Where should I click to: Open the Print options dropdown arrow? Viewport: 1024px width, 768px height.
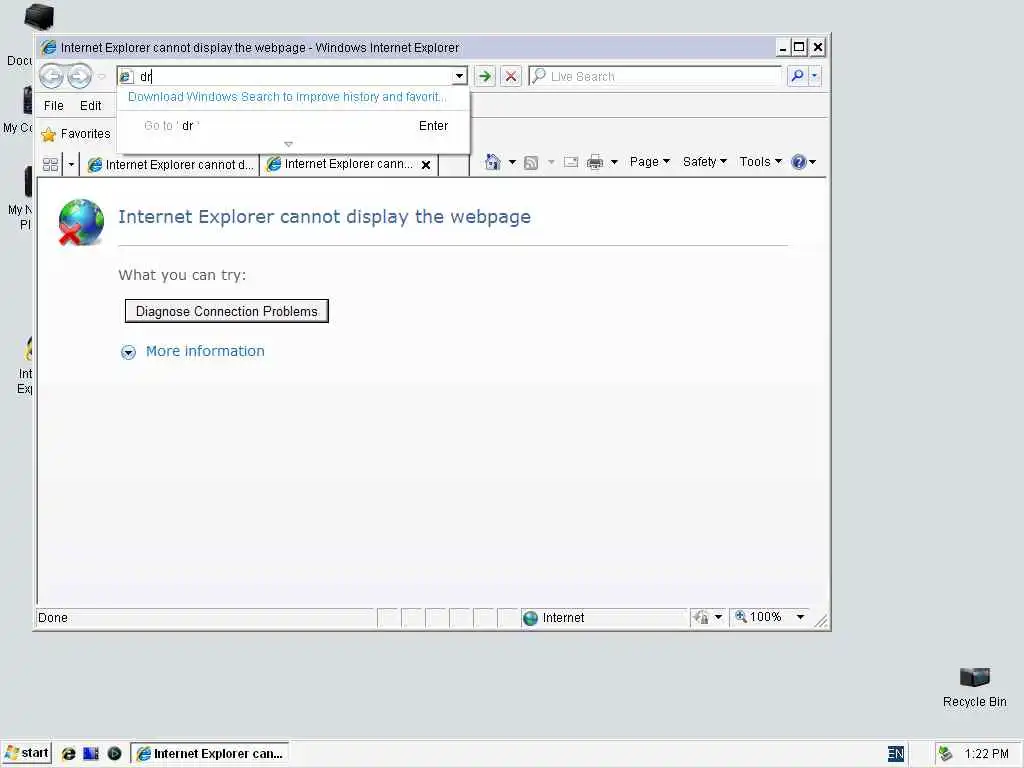point(614,162)
